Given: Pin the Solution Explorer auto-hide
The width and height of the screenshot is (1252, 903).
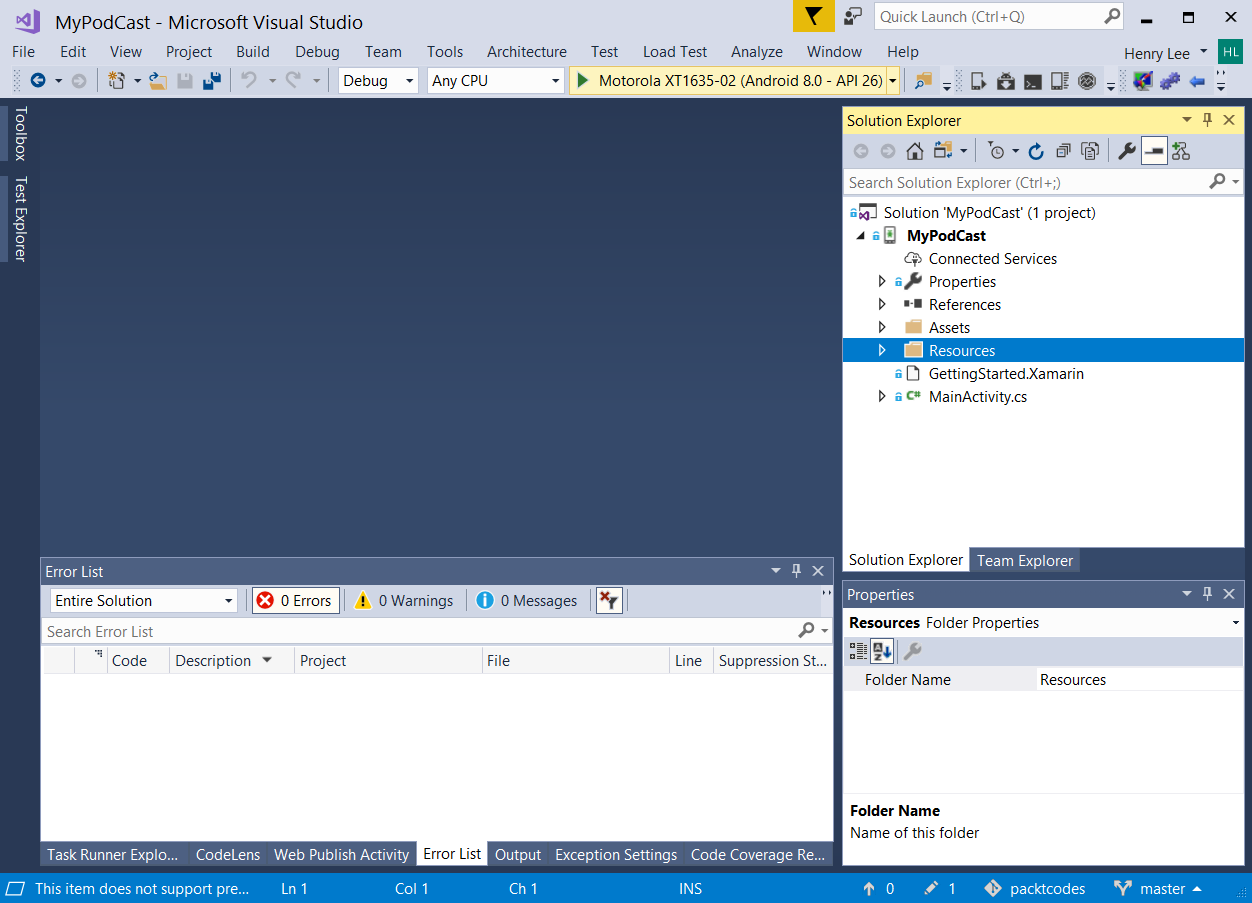Looking at the screenshot, I should tap(1207, 120).
